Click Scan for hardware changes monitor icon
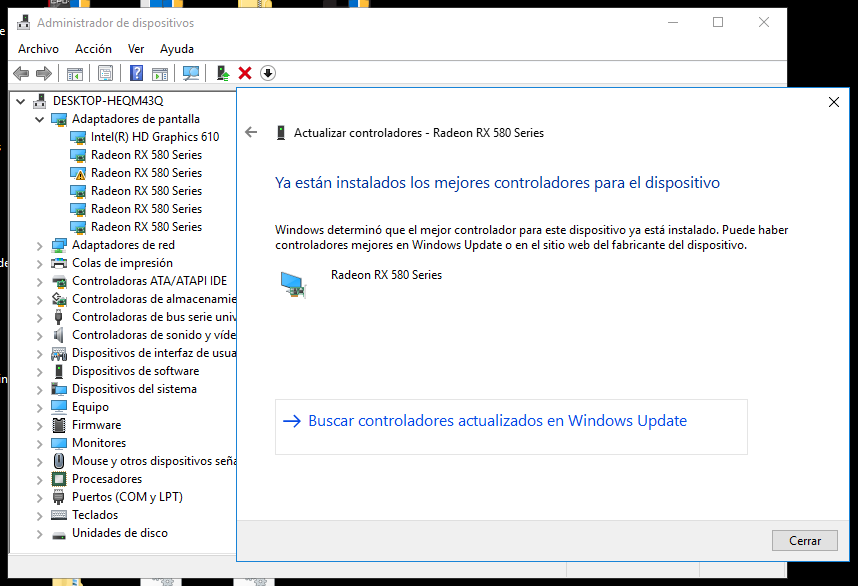The width and height of the screenshot is (858, 586). click(x=191, y=73)
